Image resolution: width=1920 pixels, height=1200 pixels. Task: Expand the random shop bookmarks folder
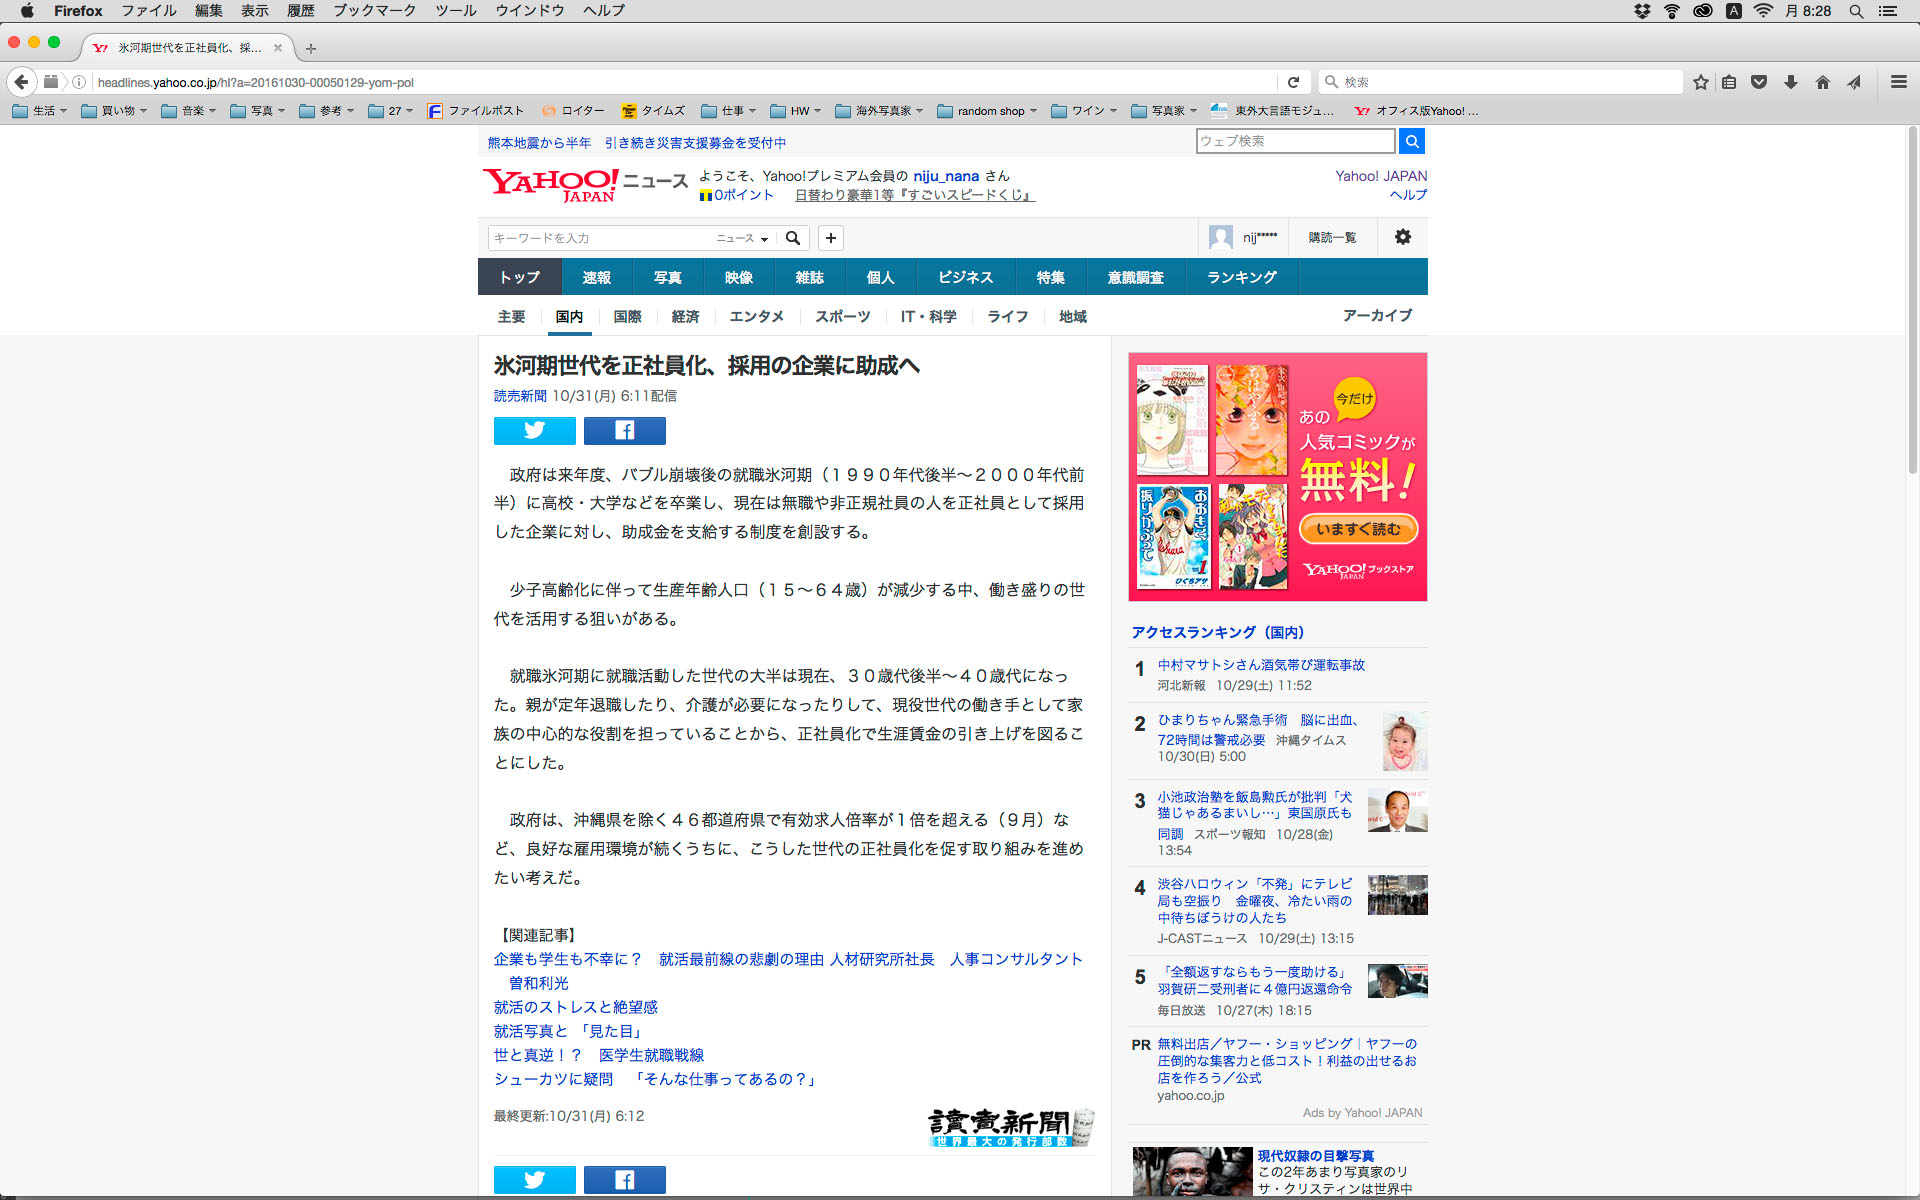(x=988, y=111)
